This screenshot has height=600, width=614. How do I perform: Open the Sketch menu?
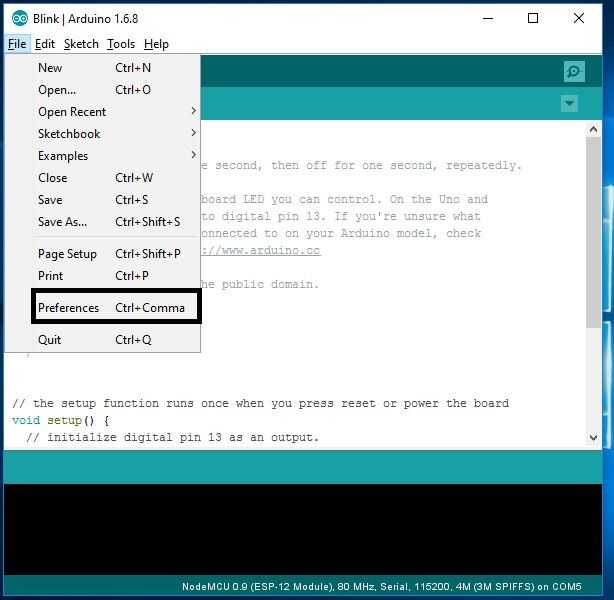pyautogui.click(x=81, y=44)
